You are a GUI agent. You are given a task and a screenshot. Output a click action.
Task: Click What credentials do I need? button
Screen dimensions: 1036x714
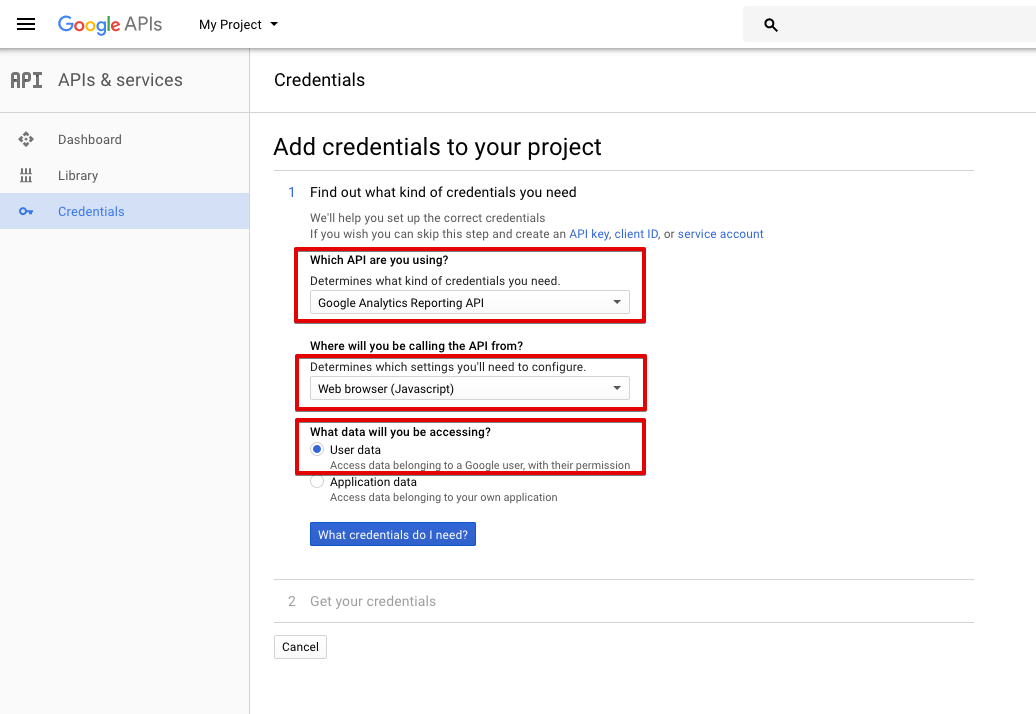392,534
